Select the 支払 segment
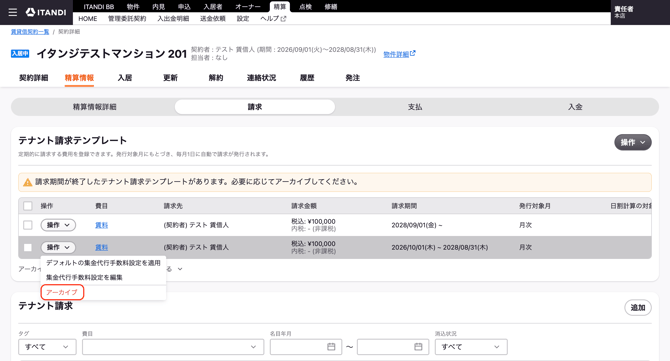This screenshot has height=361, width=670. click(415, 107)
